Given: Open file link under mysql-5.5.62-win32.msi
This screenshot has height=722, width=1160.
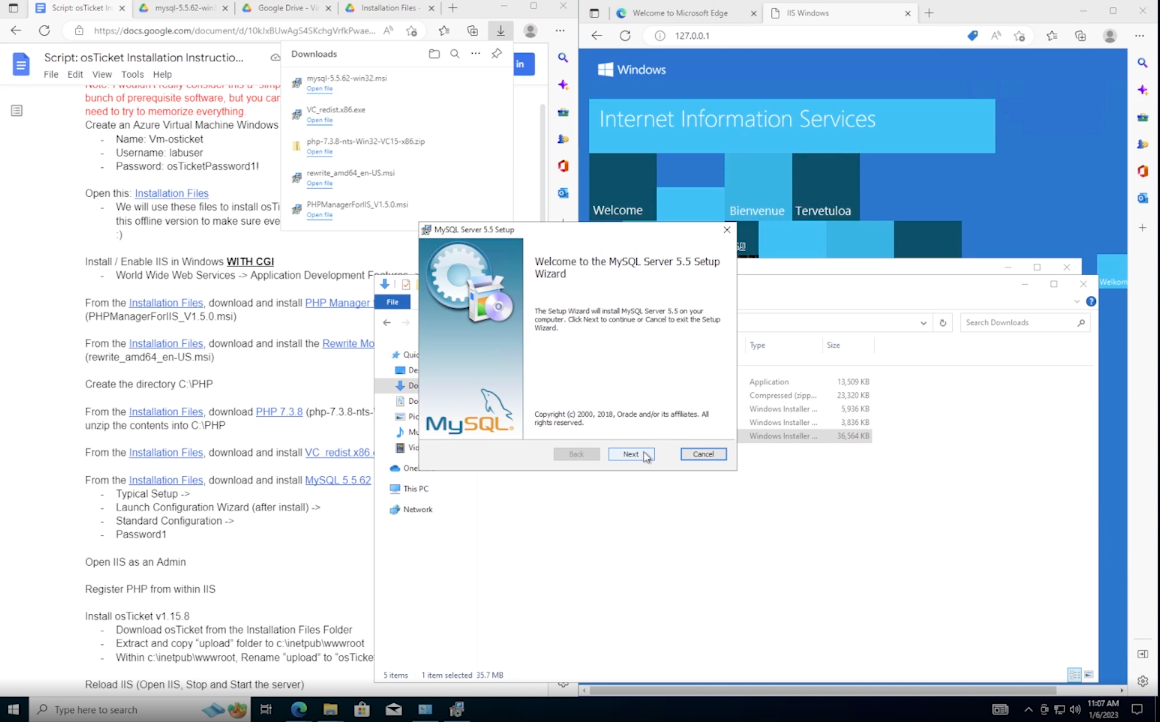Looking at the screenshot, I should click(x=320, y=89).
